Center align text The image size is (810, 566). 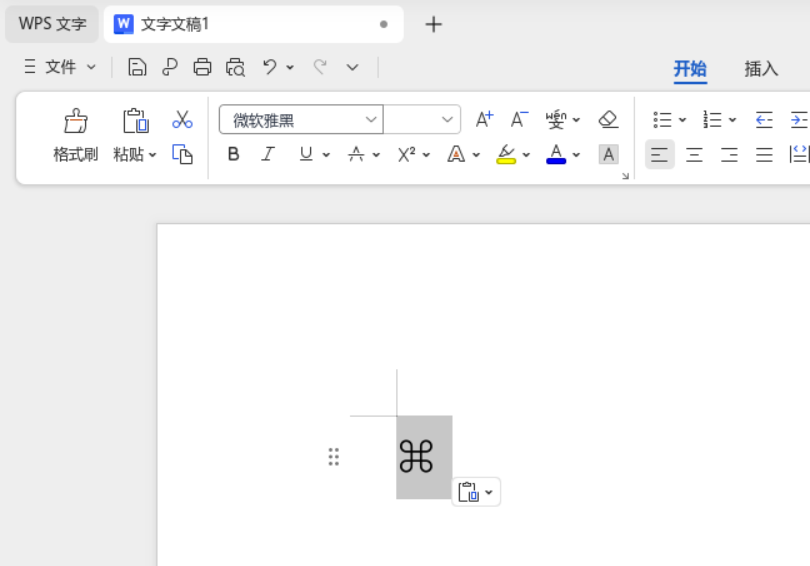(694, 154)
